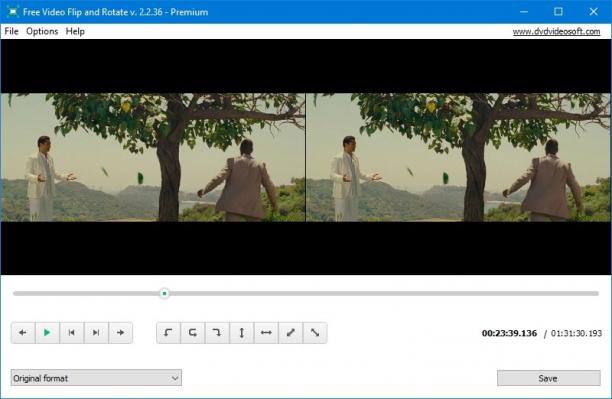
Task: Click the original video preview on the left
Action: click(x=153, y=157)
